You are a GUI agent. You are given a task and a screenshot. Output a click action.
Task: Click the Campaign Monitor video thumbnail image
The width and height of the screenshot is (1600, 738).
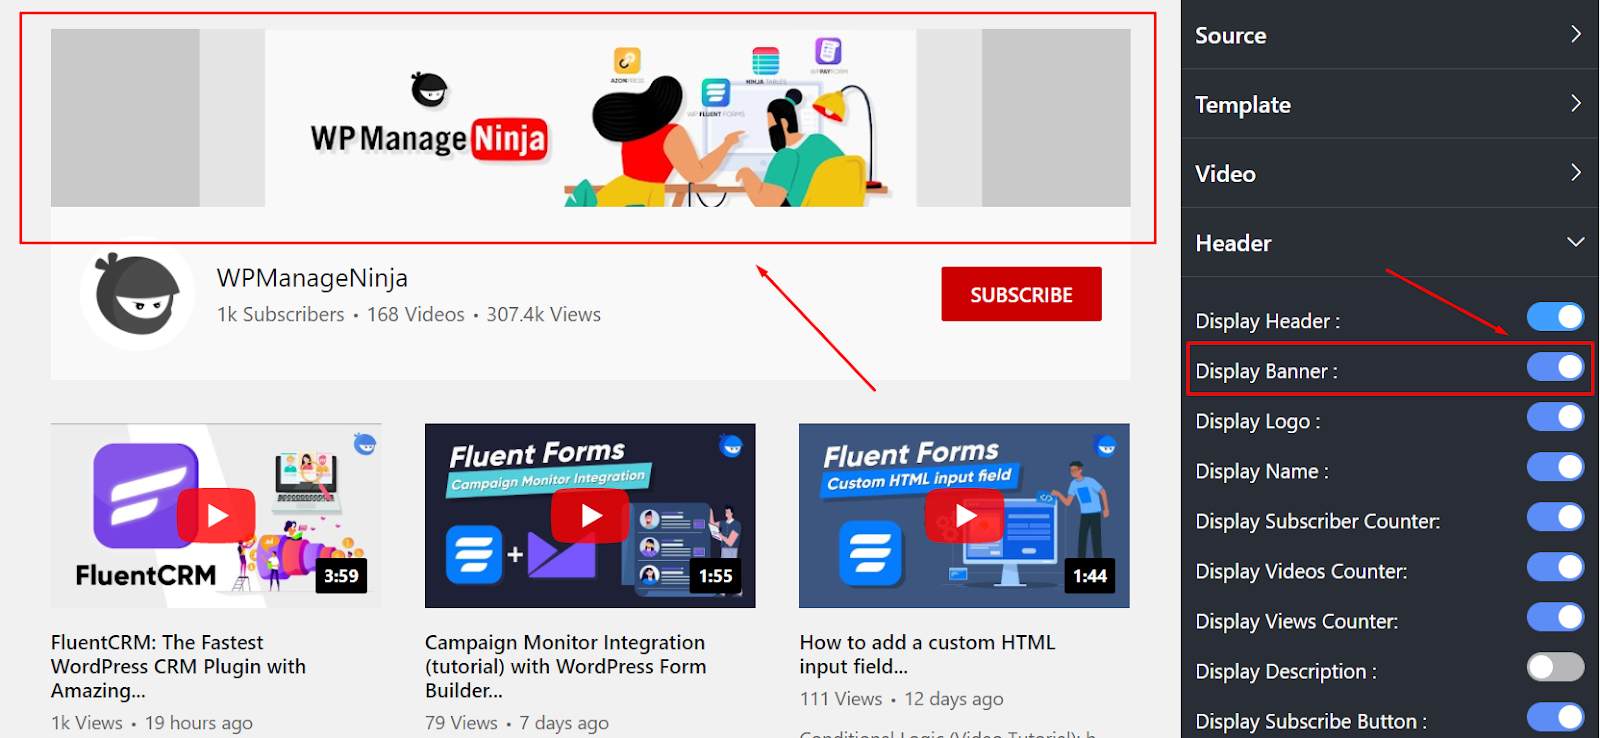[590, 515]
